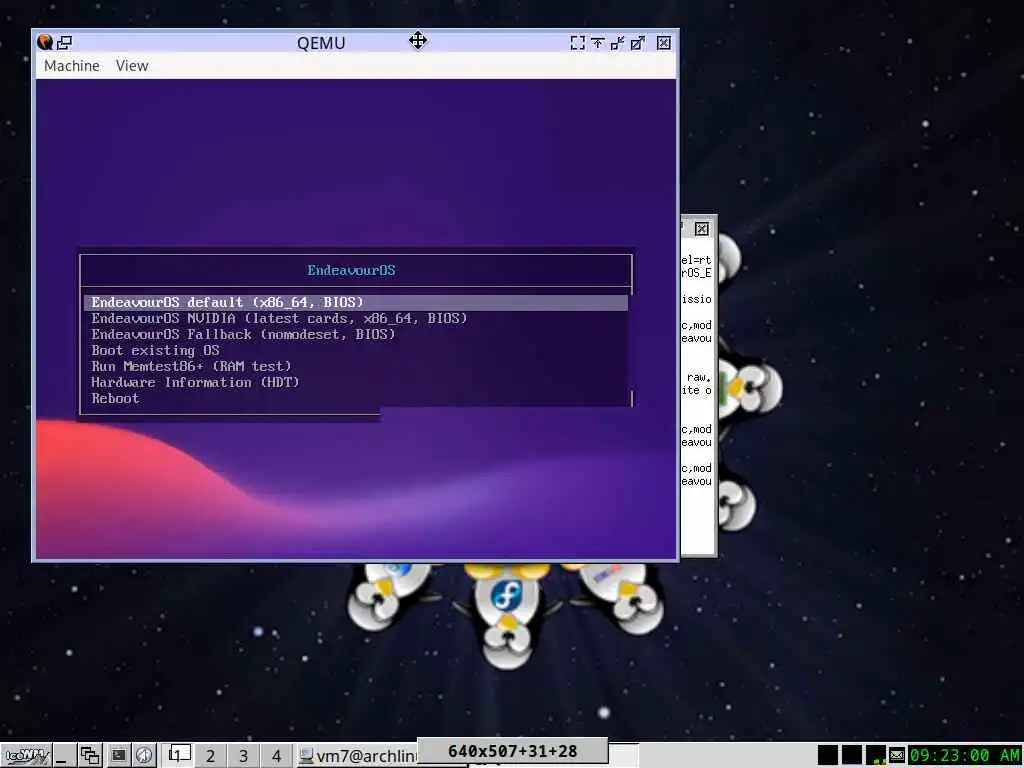Click the window depth icon beside QEMU logo
Viewport: 1024px width, 768px height.
tap(64, 42)
